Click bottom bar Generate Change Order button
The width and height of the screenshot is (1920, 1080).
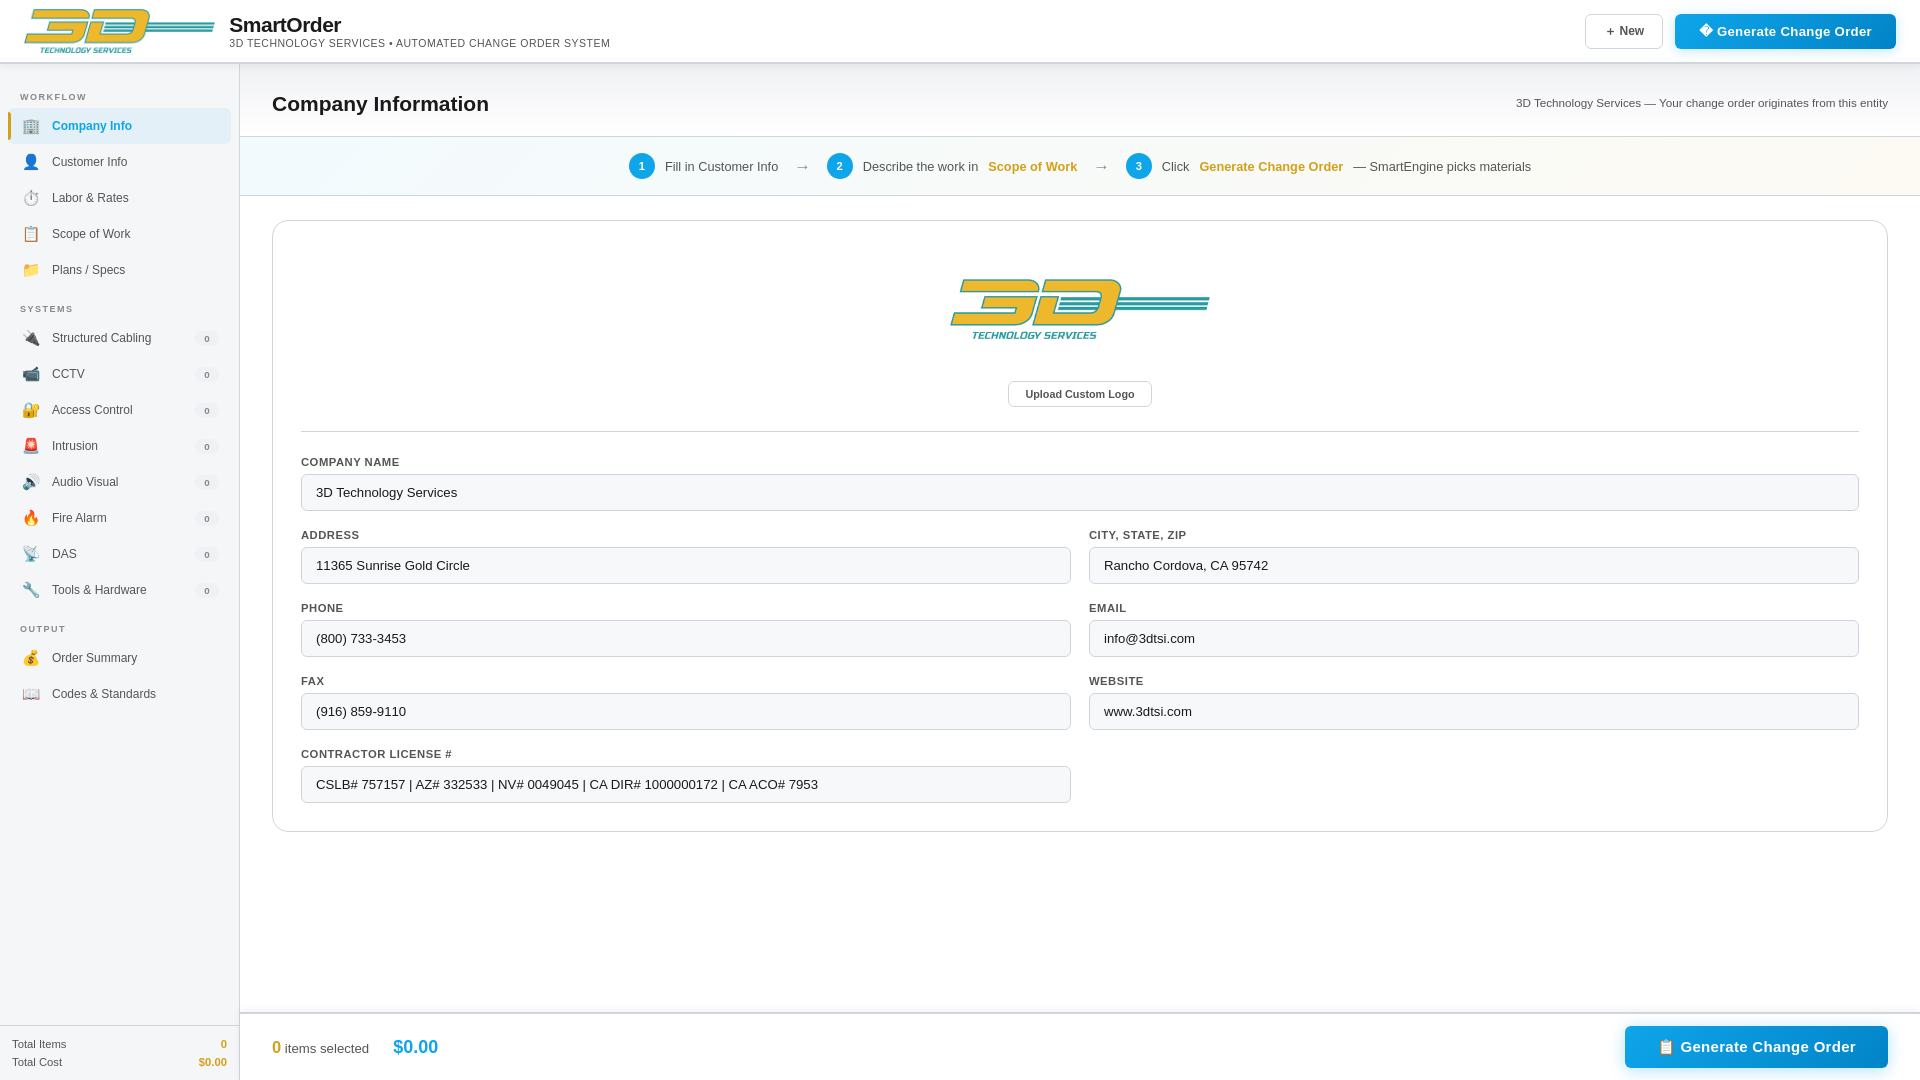tap(1756, 1047)
